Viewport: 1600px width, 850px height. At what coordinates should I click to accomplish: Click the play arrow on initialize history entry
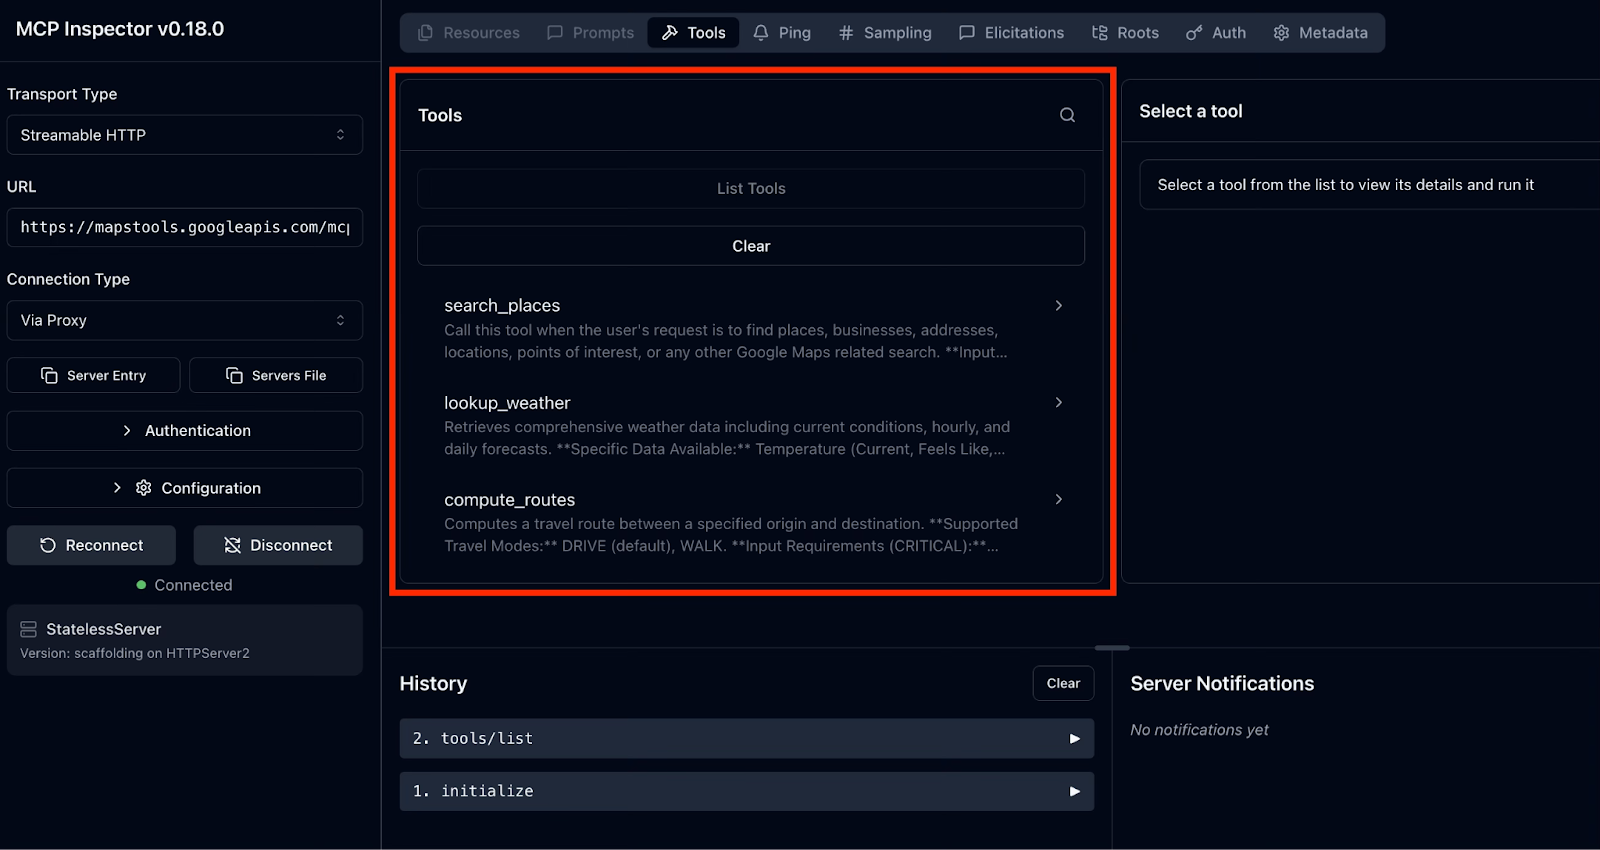(1074, 791)
